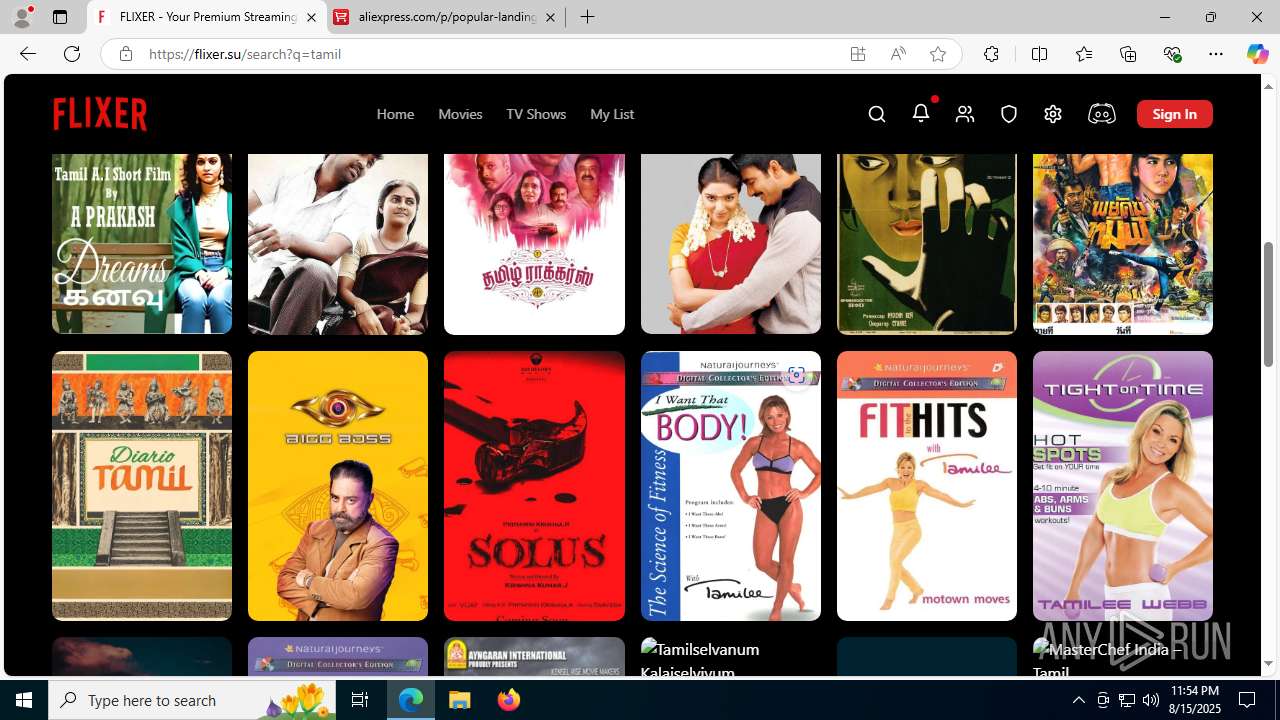The height and width of the screenshot is (720, 1280).
Task: Select the FLIXER browser tab
Action: [x=207, y=17]
